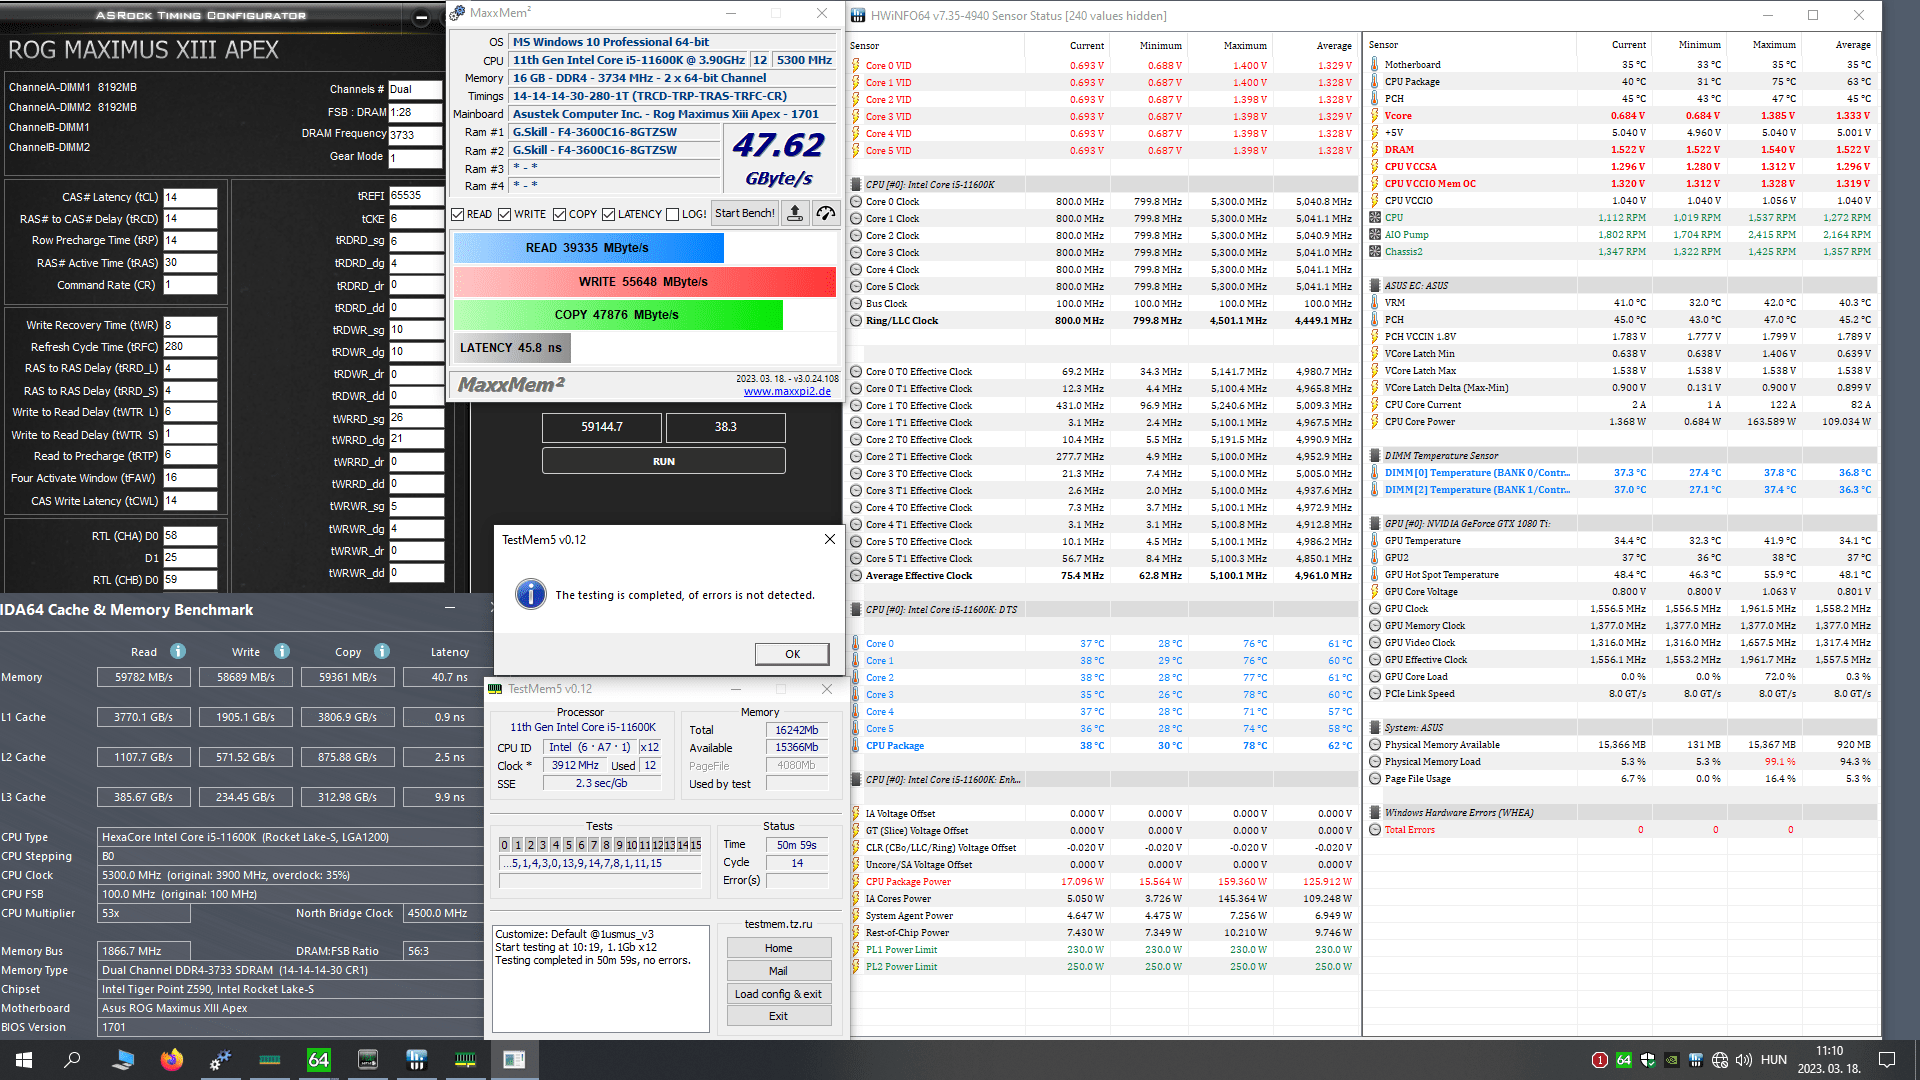
Task: Collapse CPU [#0] Intel Core i5-11600K sensor group
Action: pos(857,185)
